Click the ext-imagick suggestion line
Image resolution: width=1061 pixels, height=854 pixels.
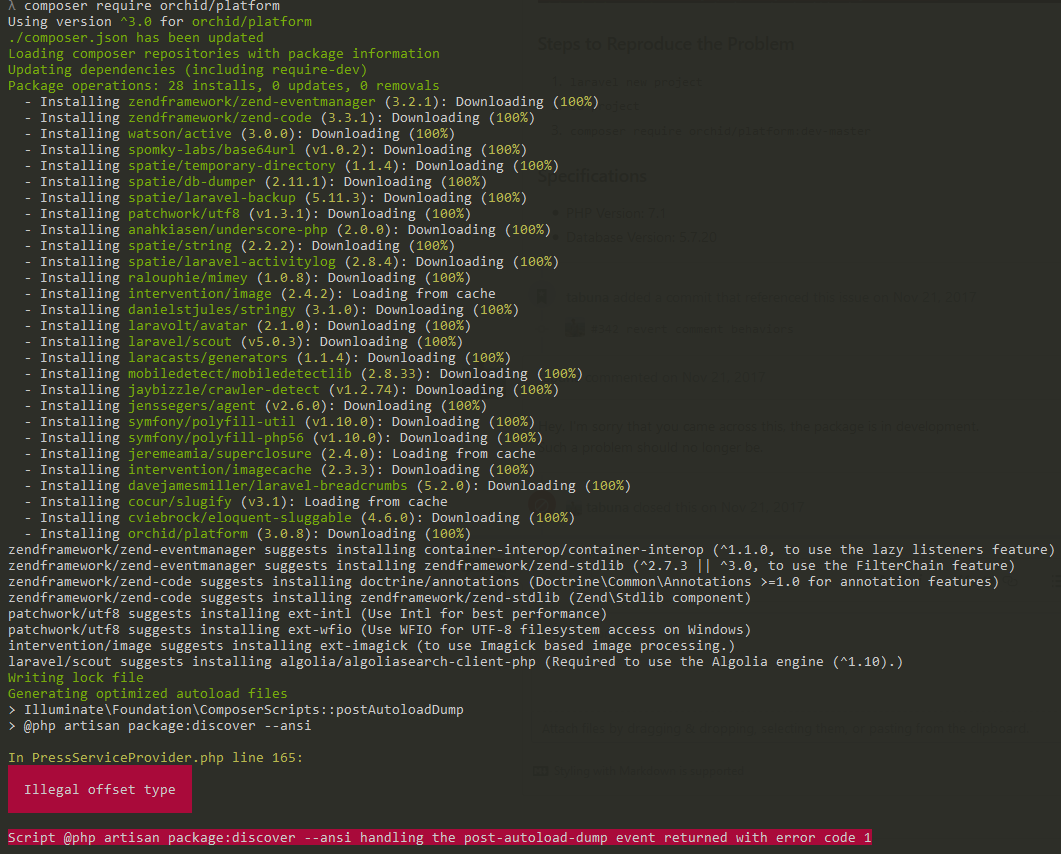(x=371, y=646)
